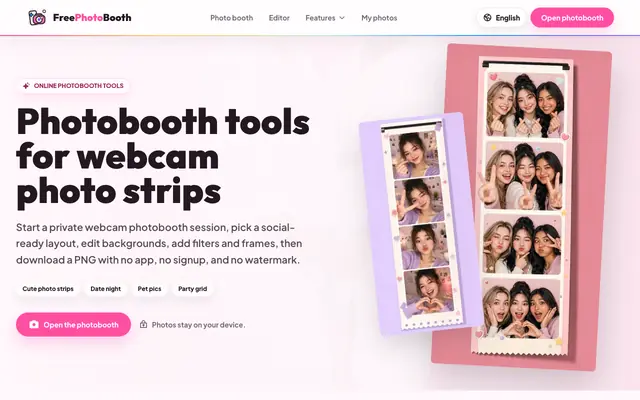Click the Start a private webcam description paragraph
Screen dimensions: 640x400
tap(159, 243)
